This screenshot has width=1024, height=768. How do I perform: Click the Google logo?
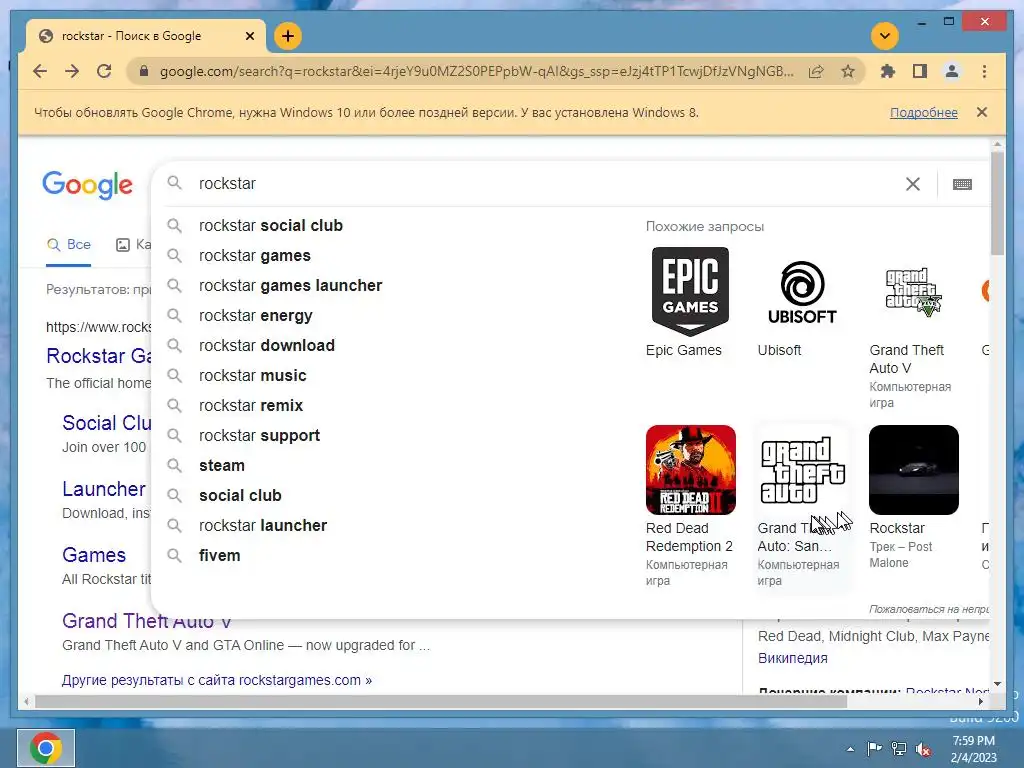pyautogui.click(x=88, y=185)
